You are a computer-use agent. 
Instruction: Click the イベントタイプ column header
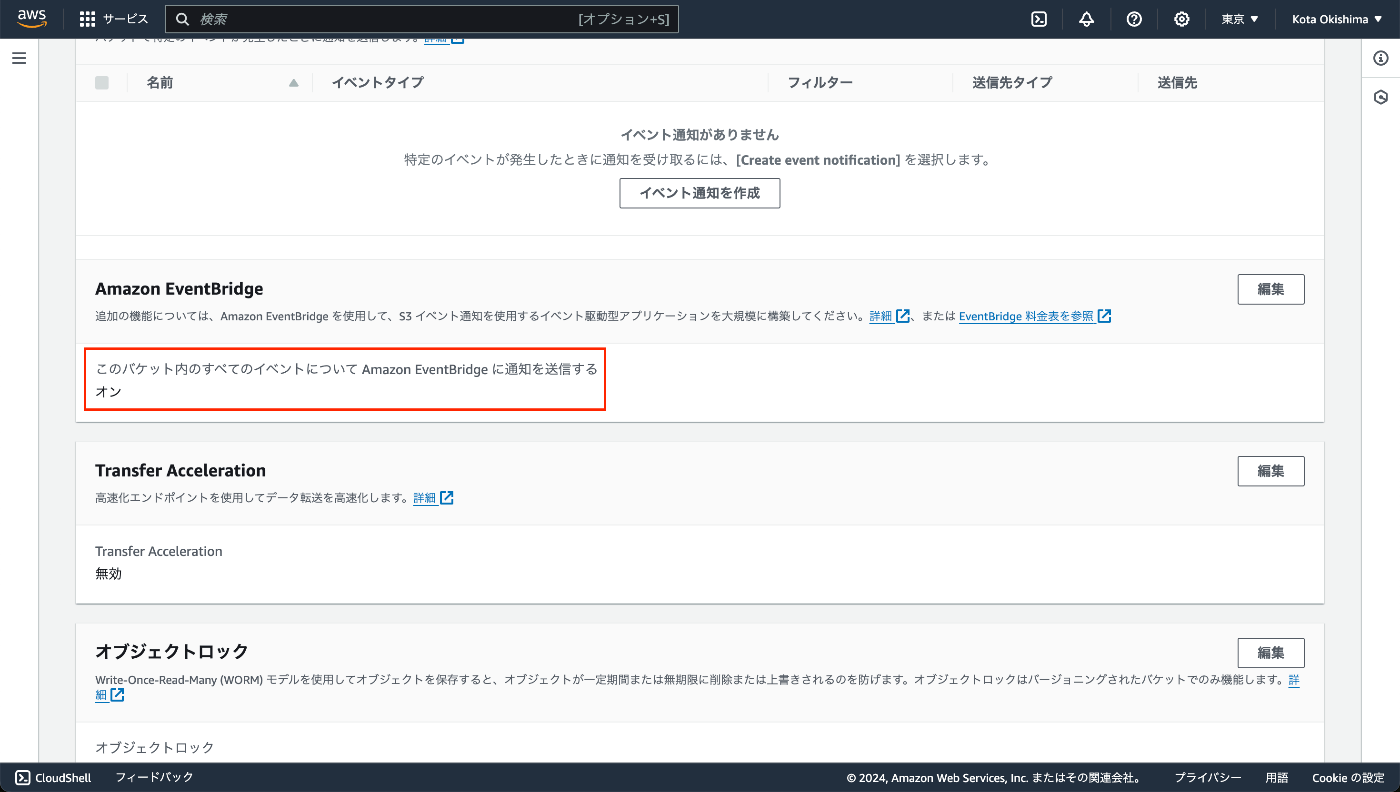[x=377, y=82]
